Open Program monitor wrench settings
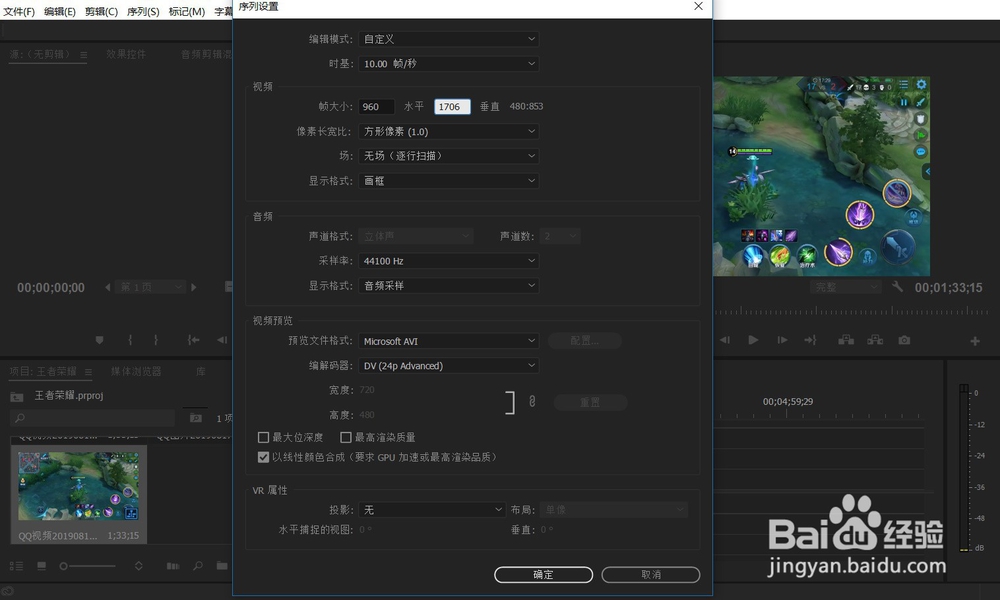Screen dimensions: 1000x600 (x=897, y=287)
